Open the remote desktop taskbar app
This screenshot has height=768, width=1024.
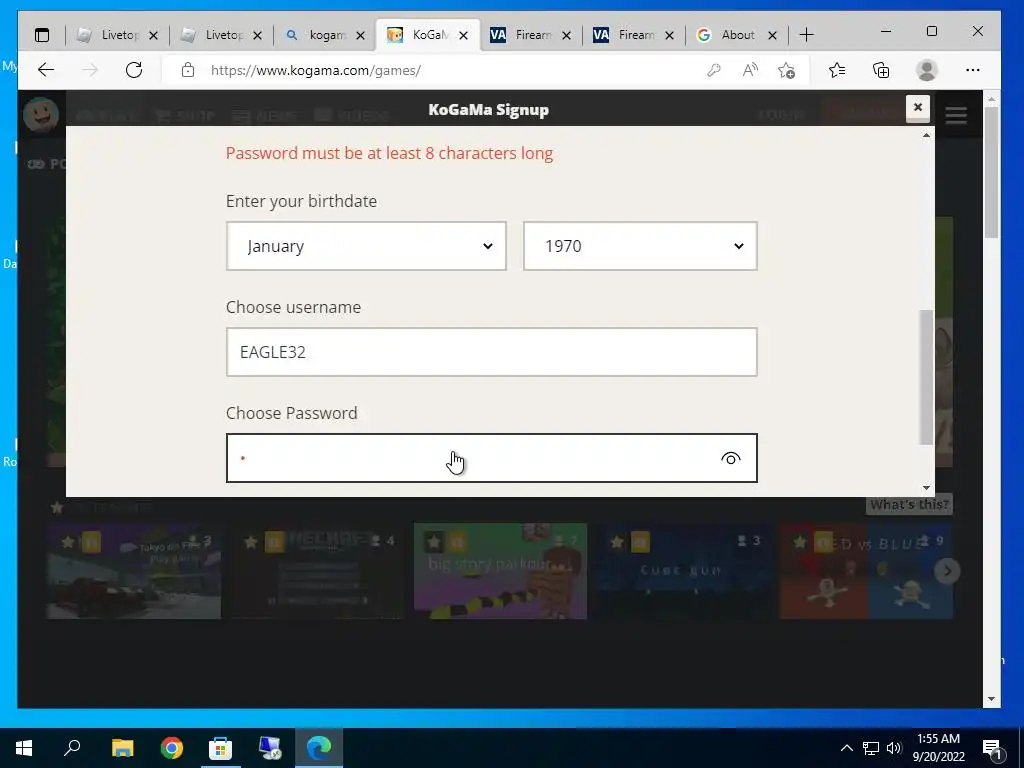coord(270,748)
